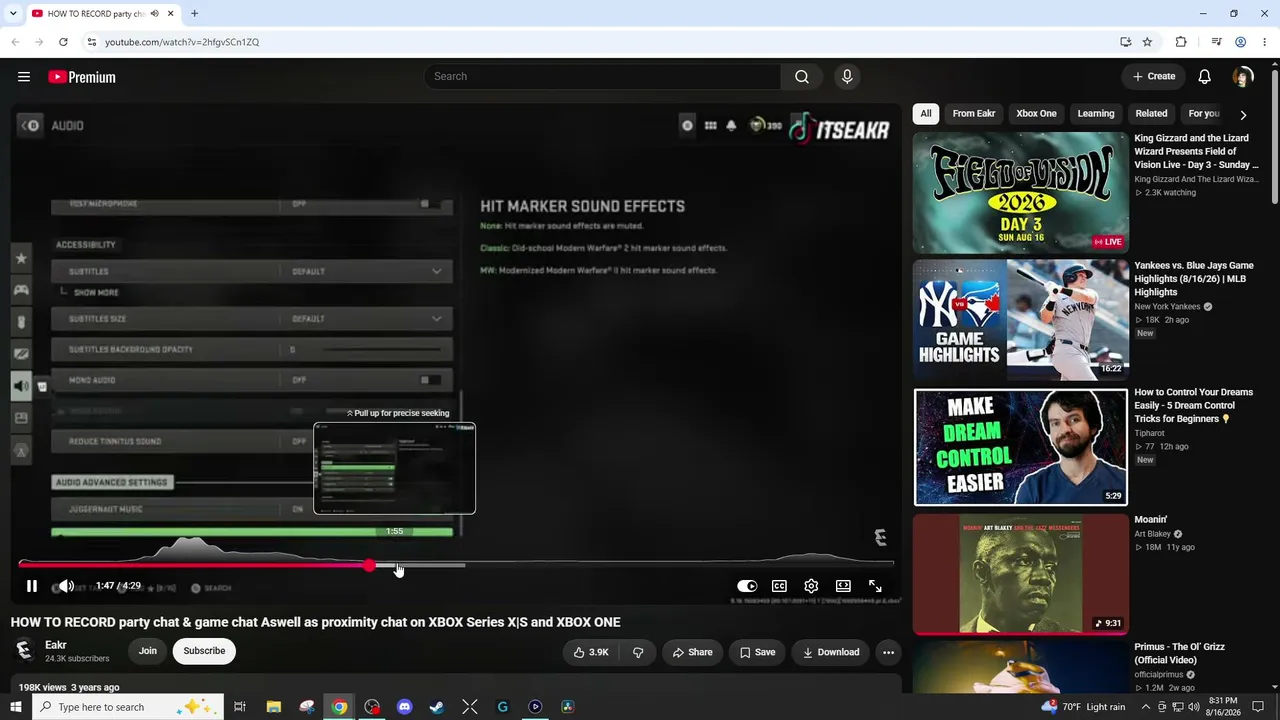Toggle closed captions in the player
1280x720 pixels.
(779, 587)
